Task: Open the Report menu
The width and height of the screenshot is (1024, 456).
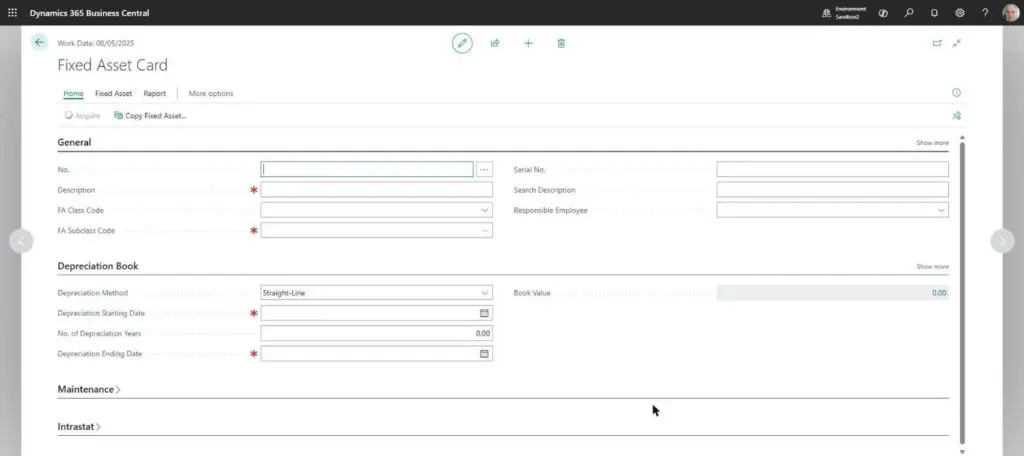Action: (x=155, y=93)
